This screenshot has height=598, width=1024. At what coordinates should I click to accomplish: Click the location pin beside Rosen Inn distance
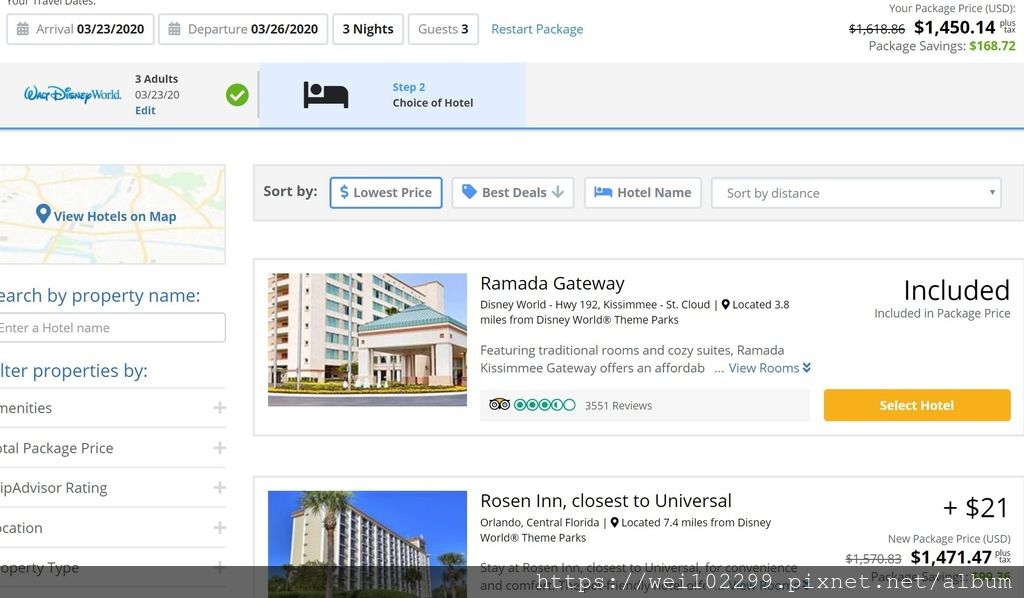click(614, 523)
